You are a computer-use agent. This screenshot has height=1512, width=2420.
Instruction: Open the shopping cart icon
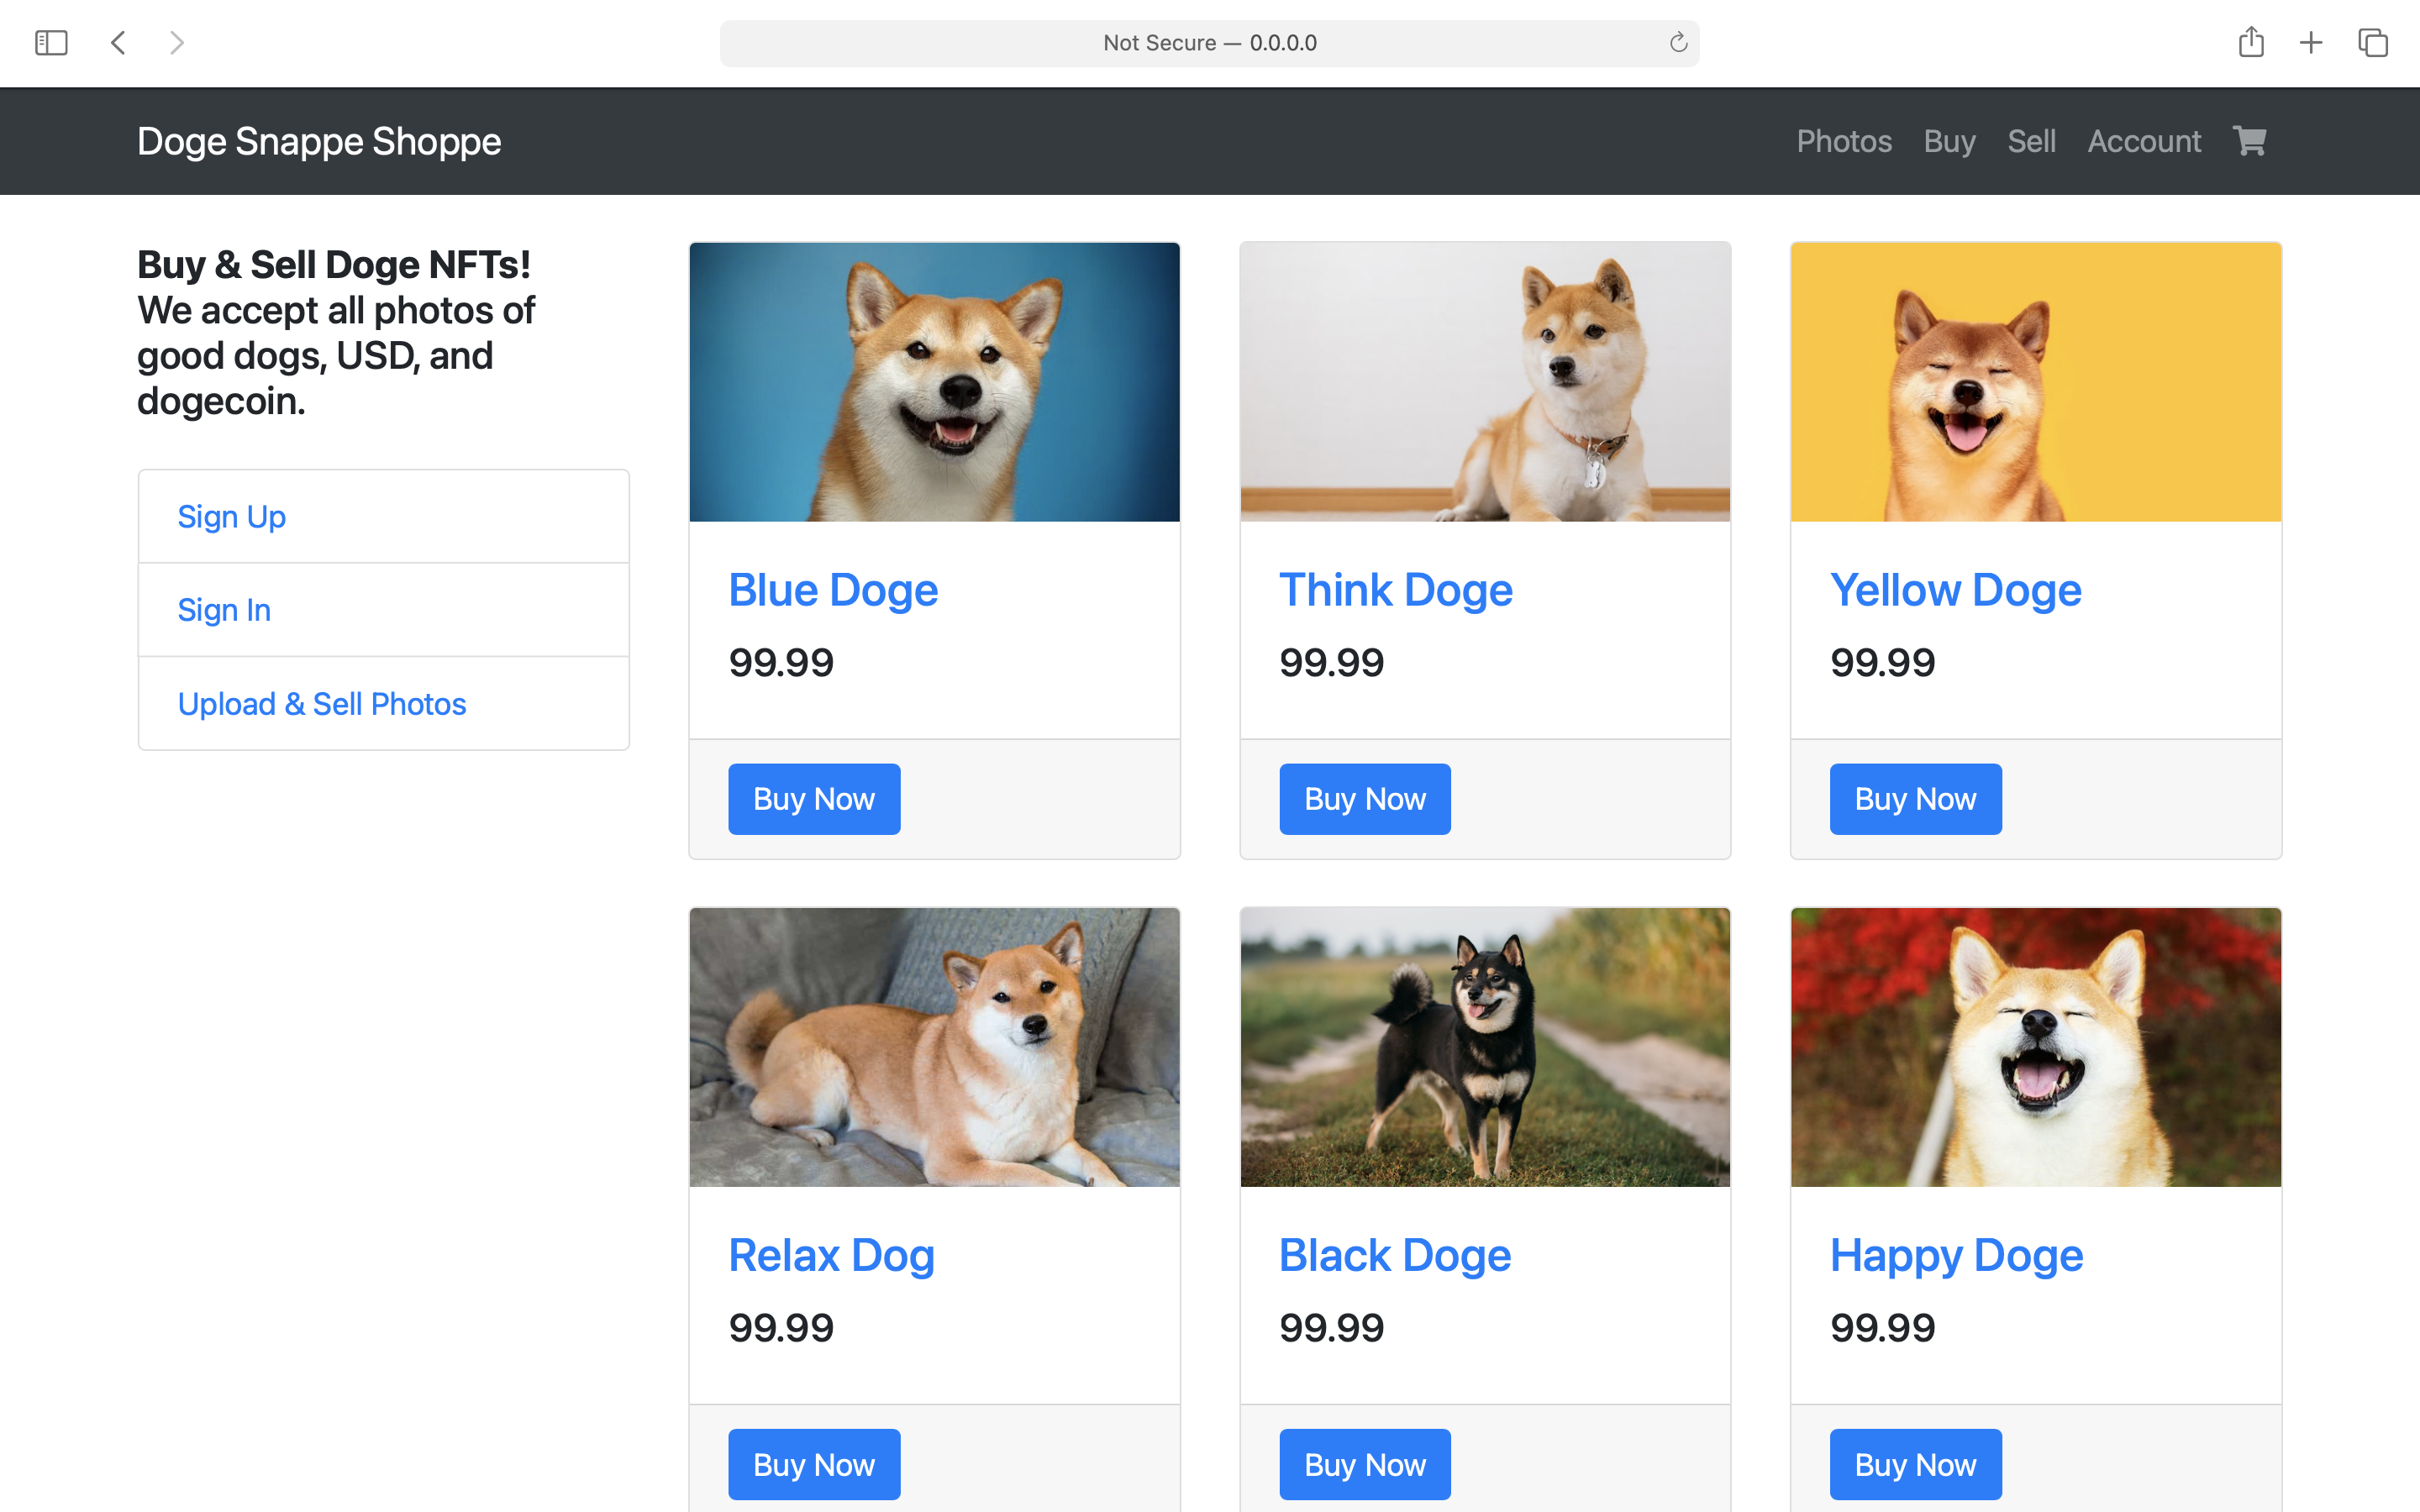(2249, 141)
